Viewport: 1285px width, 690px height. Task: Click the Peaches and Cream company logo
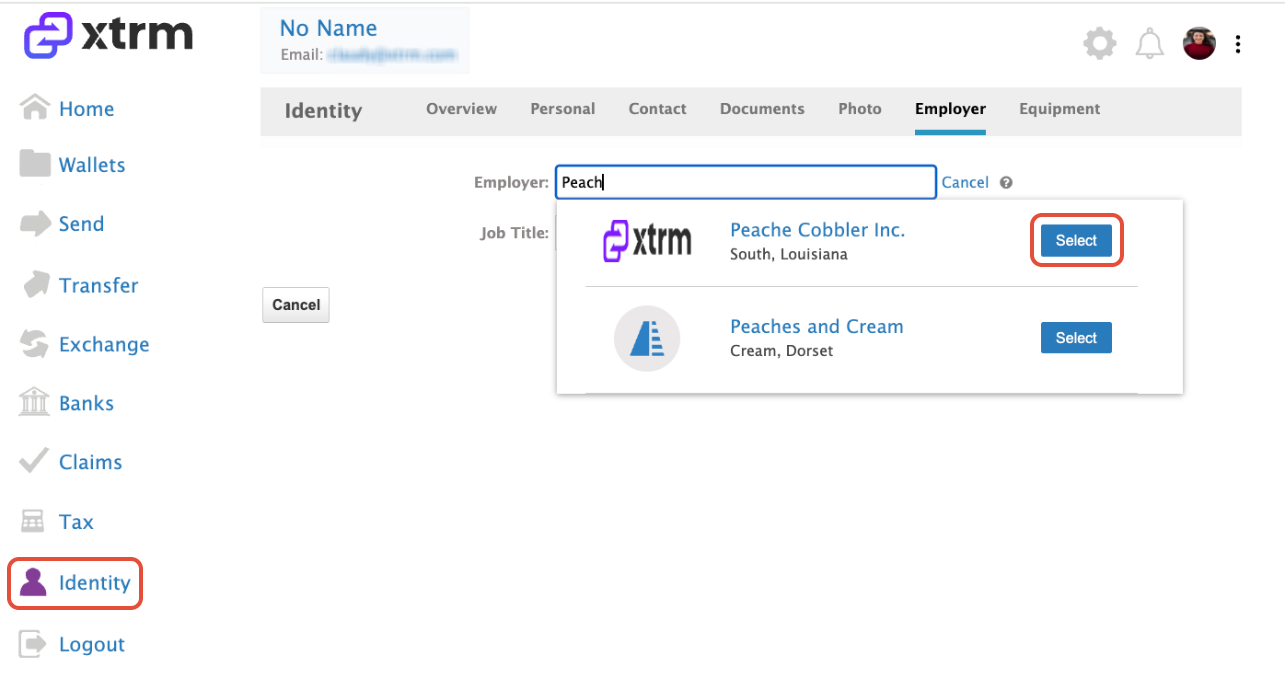[x=647, y=338]
